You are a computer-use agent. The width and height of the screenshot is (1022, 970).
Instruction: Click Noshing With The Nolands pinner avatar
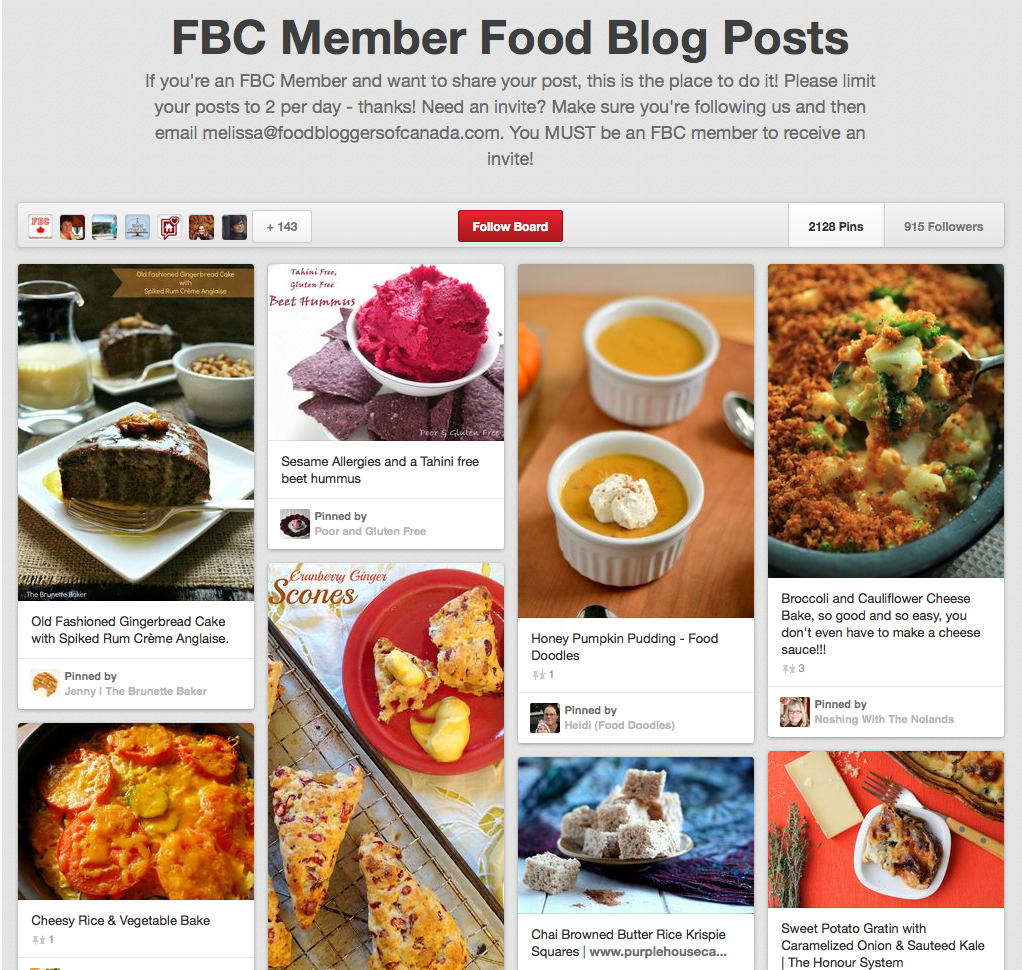pyautogui.click(x=795, y=712)
